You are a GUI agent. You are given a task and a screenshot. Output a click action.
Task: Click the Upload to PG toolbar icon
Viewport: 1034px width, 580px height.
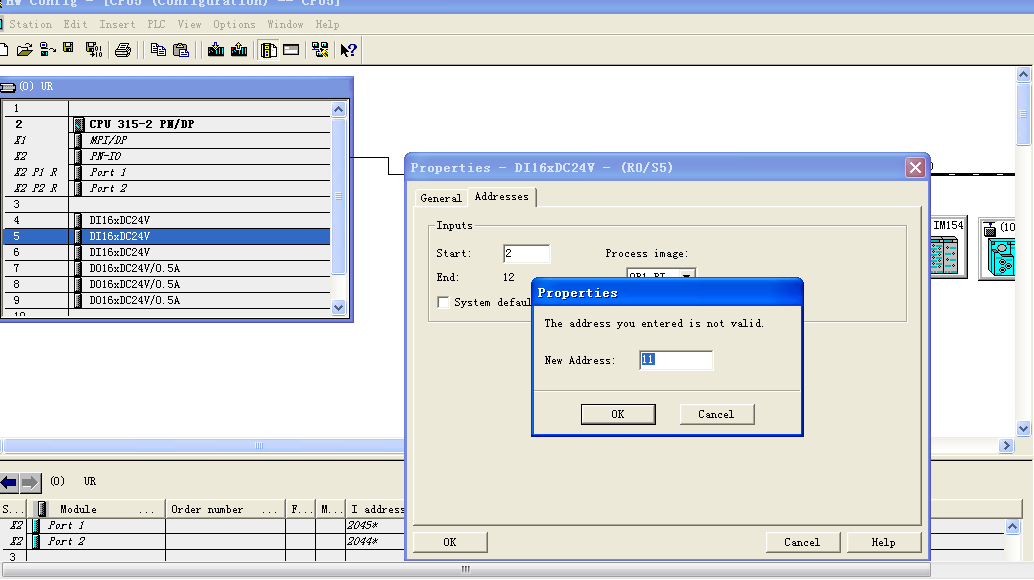pyautogui.click(x=239, y=50)
